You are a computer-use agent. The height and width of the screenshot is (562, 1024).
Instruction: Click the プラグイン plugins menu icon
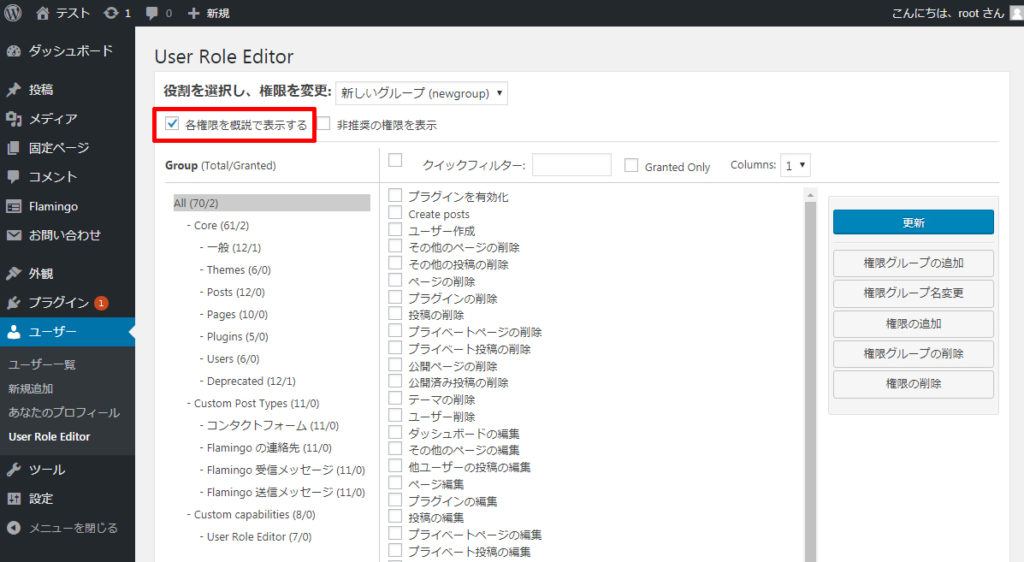coord(14,303)
